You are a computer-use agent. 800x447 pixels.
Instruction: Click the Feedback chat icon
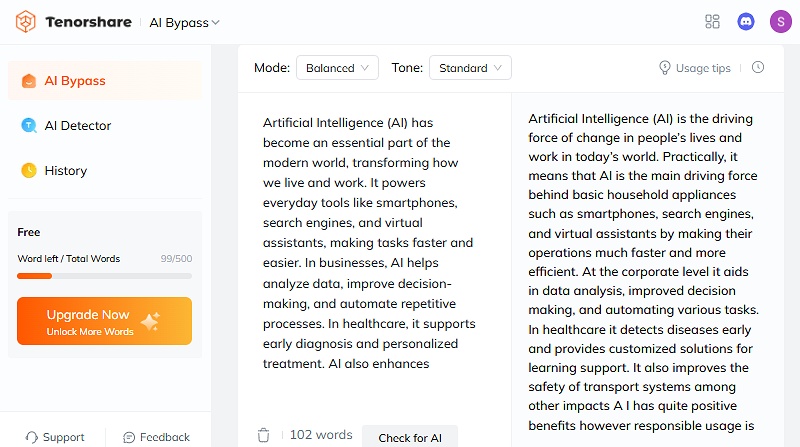coord(129,437)
